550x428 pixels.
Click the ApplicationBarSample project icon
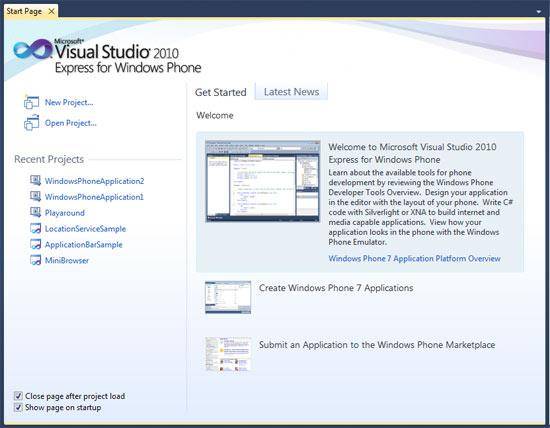coord(35,244)
